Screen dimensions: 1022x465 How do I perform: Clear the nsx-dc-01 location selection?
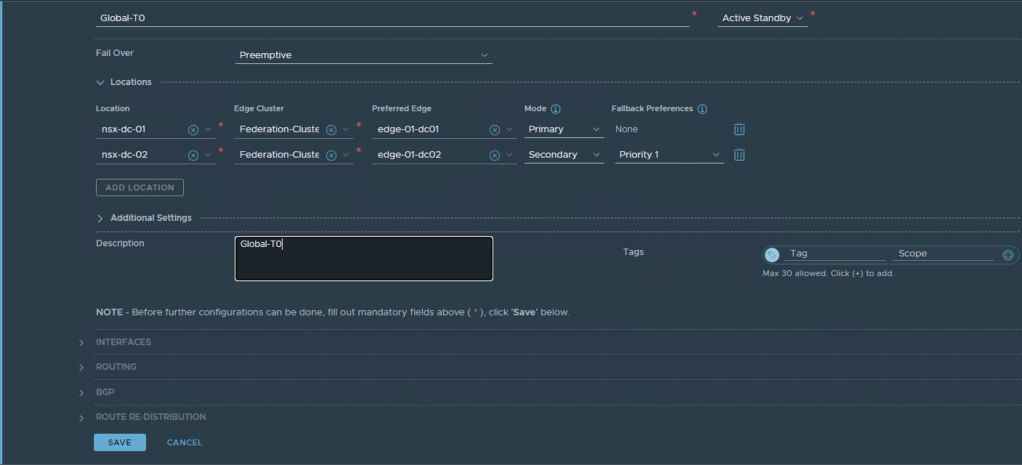tap(193, 129)
